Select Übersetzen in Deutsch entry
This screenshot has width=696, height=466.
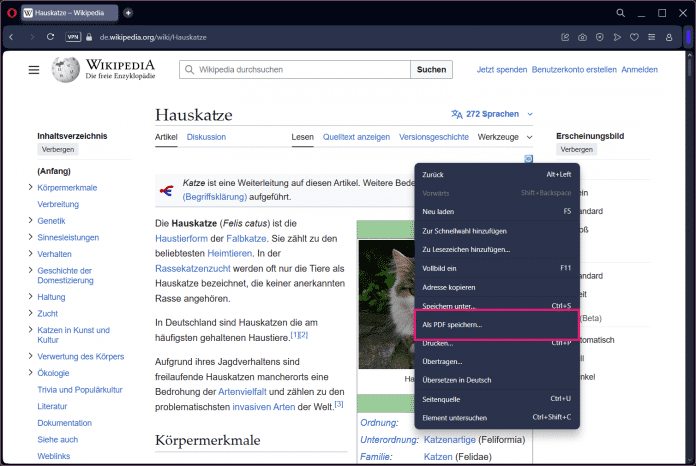click(497, 380)
